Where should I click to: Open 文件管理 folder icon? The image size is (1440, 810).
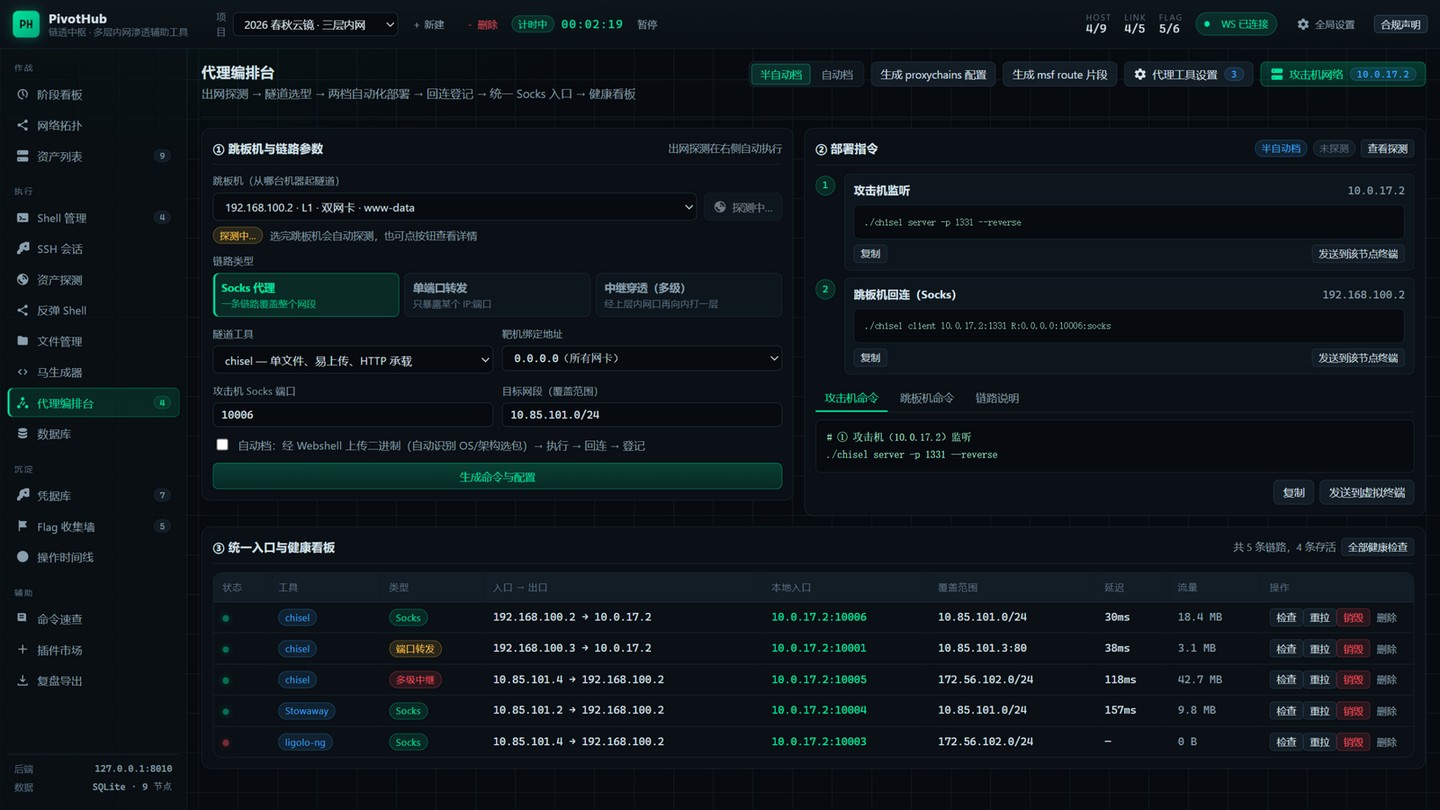point(23,341)
